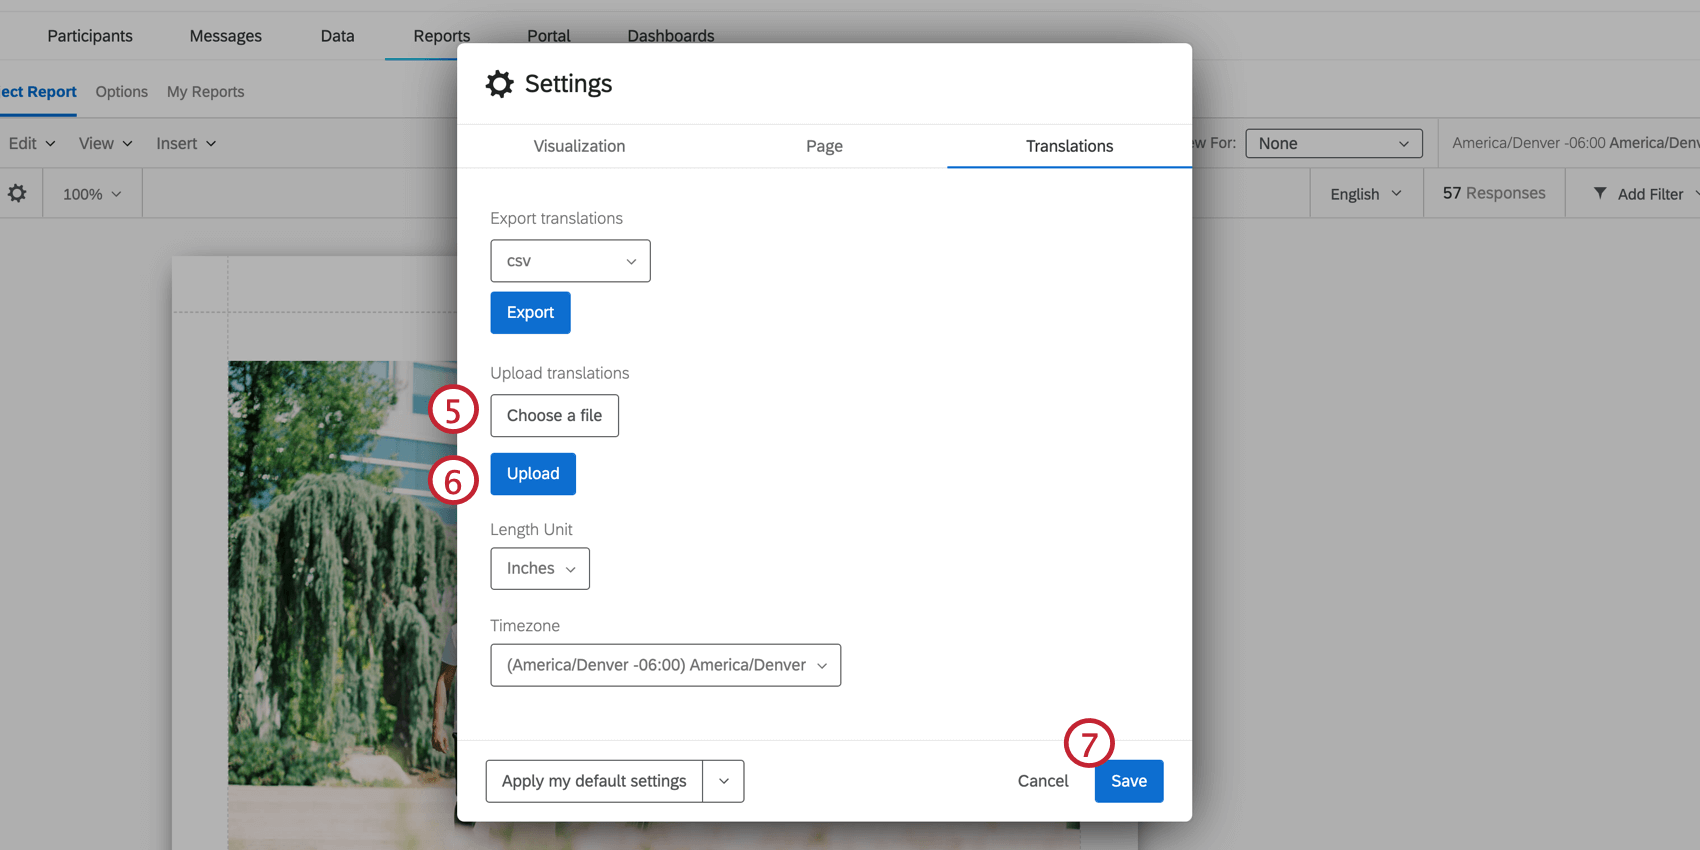Expand the Inches length unit dropdown
Image resolution: width=1700 pixels, height=850 pixels.
(540, 568)
